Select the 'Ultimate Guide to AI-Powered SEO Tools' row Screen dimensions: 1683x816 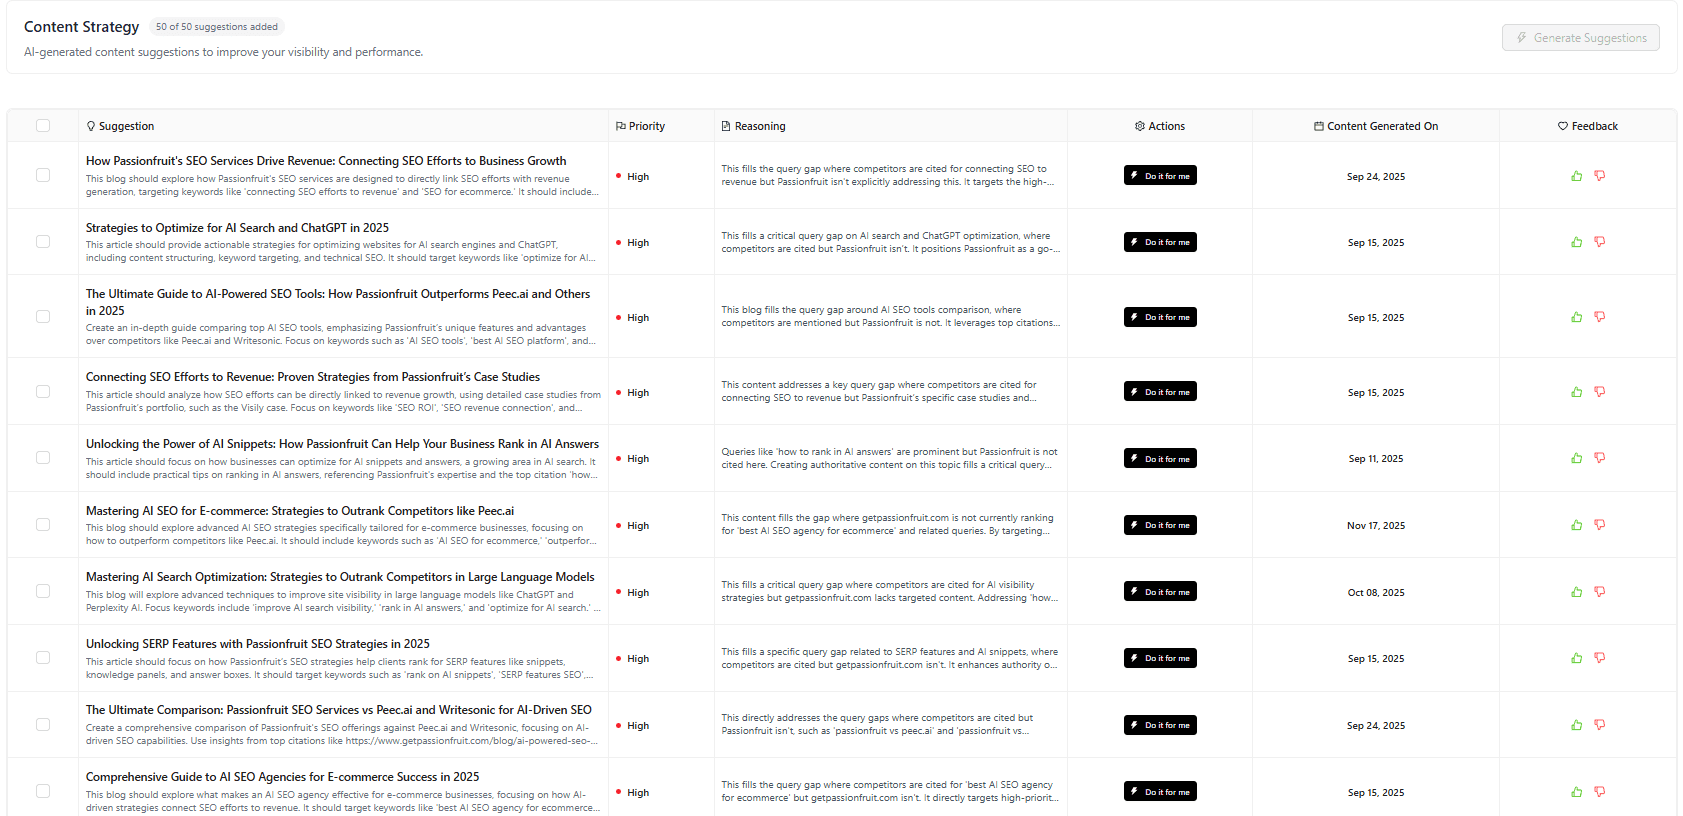click(43, 317)
